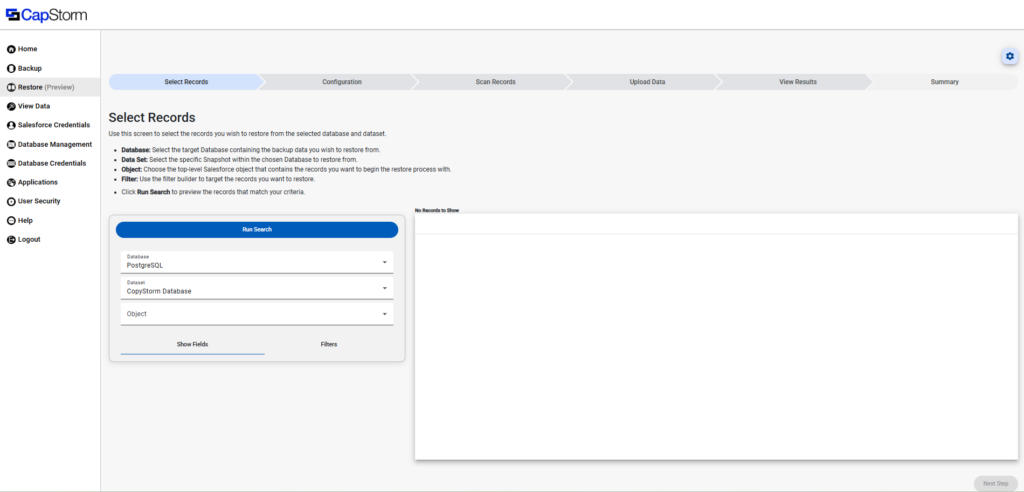The width and height of the screenshot is (1024, 492).
Task: Click the Applications sidebar icon
Action: [11, 182]
